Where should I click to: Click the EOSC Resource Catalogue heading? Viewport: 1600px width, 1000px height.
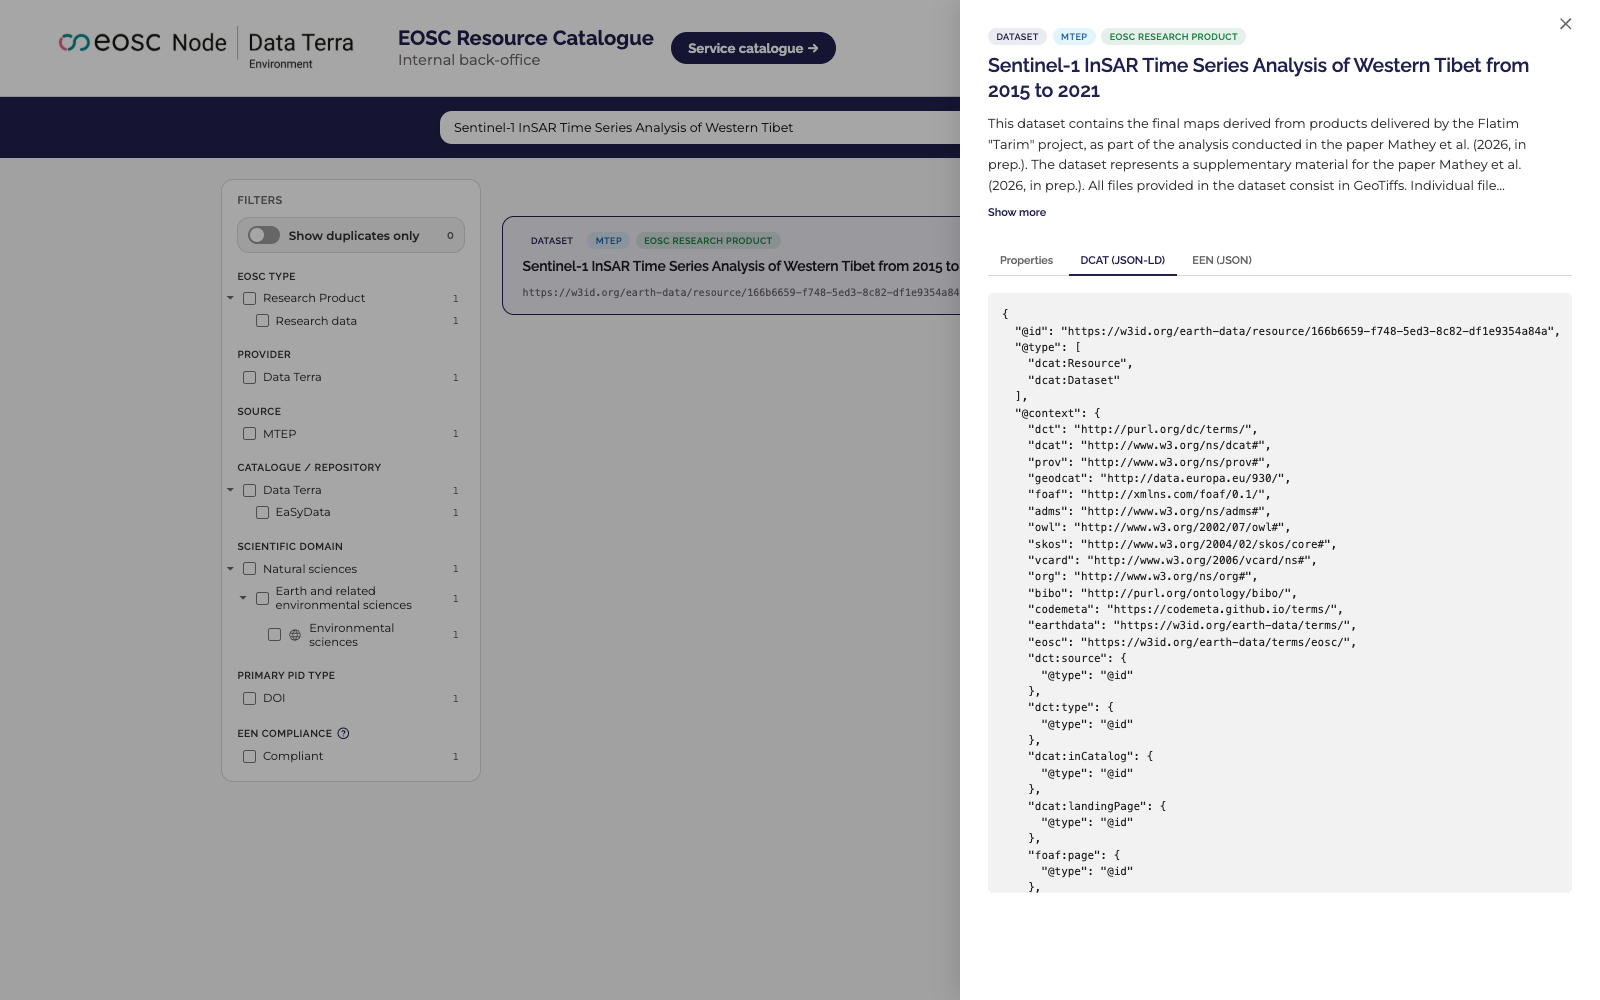[526, 38]
